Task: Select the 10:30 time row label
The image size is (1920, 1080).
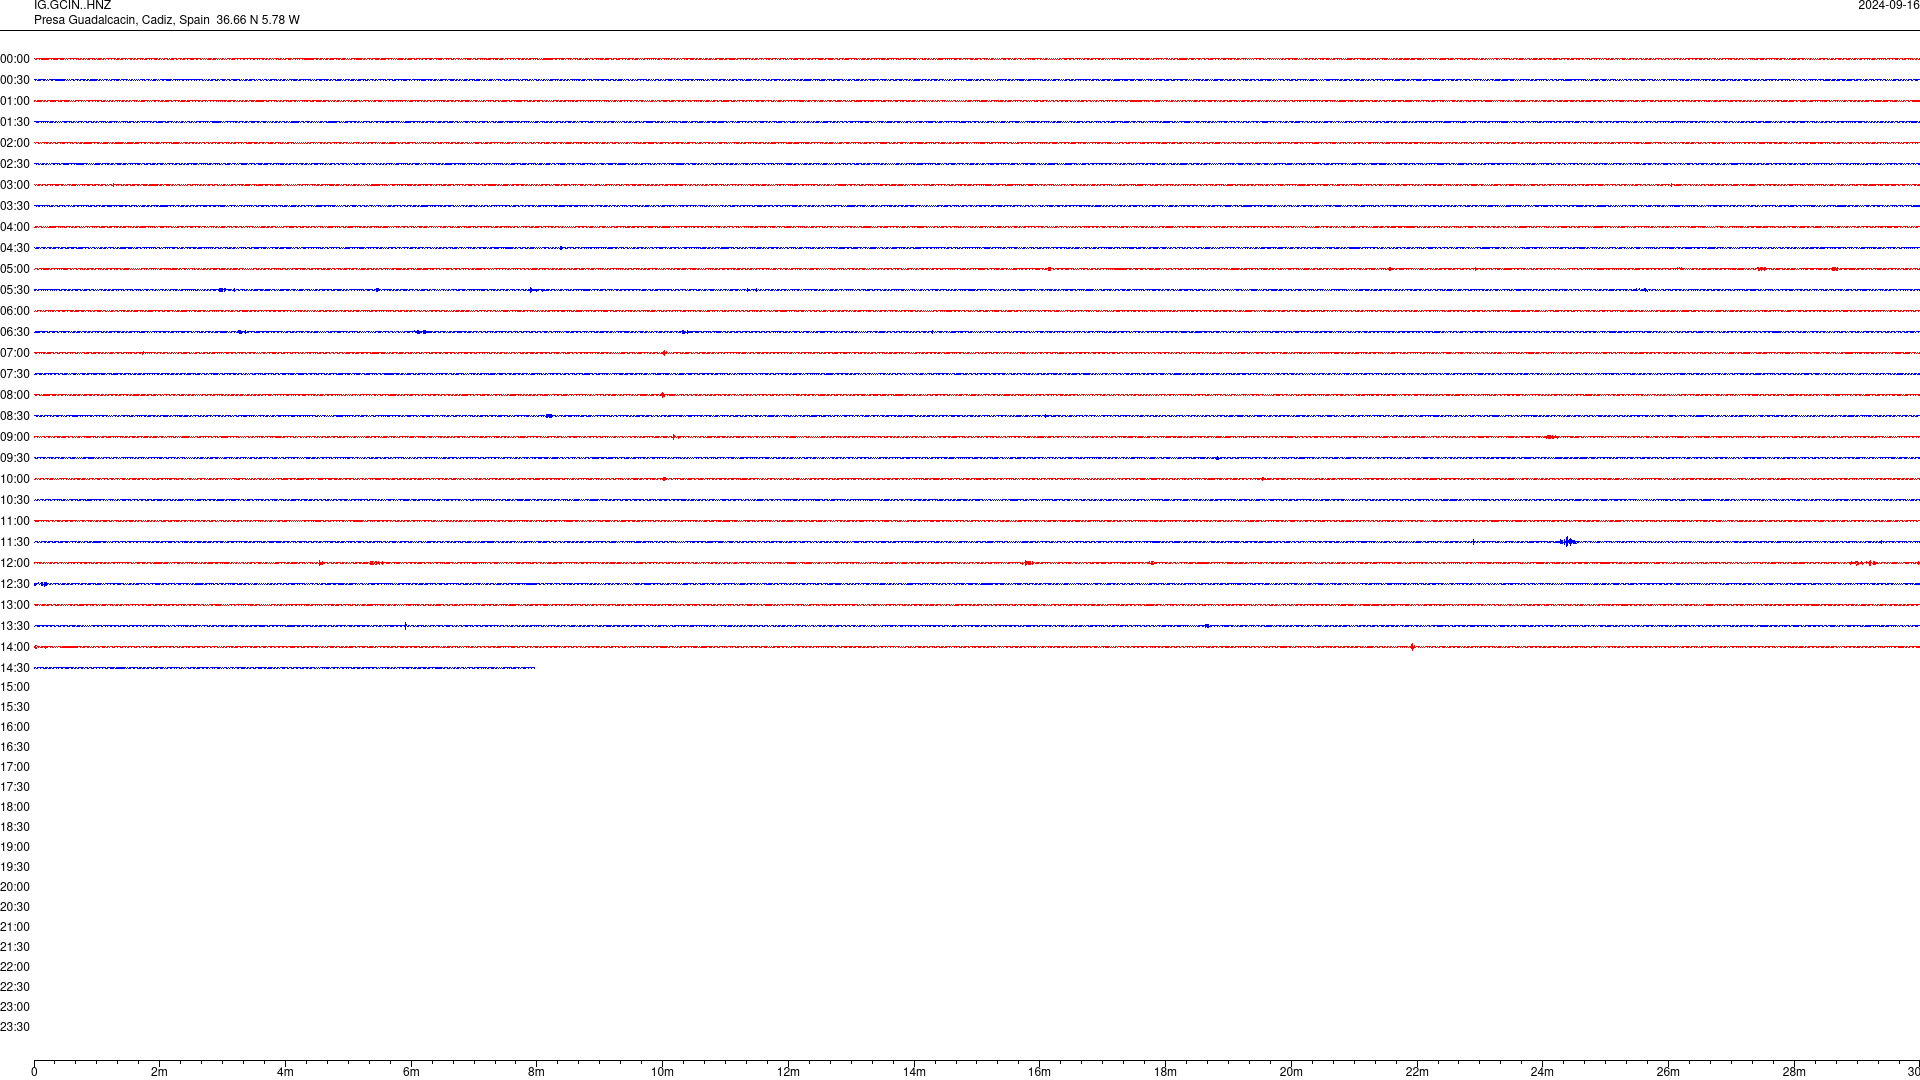Action: click(15, 500)
